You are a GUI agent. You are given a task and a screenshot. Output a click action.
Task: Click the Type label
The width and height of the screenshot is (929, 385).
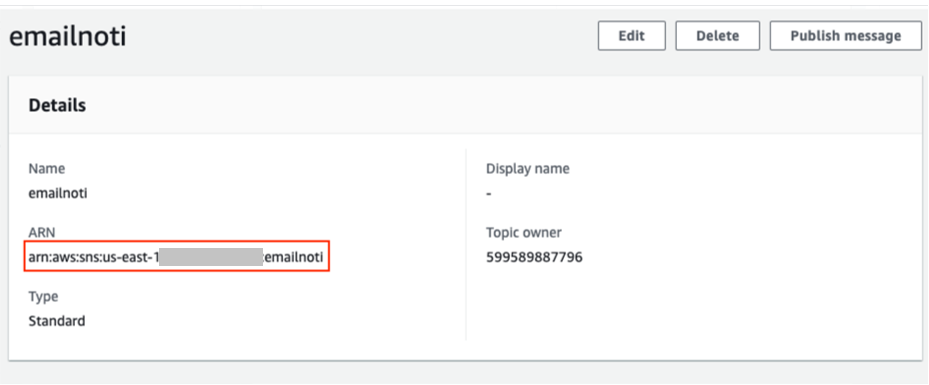point(43,296)
